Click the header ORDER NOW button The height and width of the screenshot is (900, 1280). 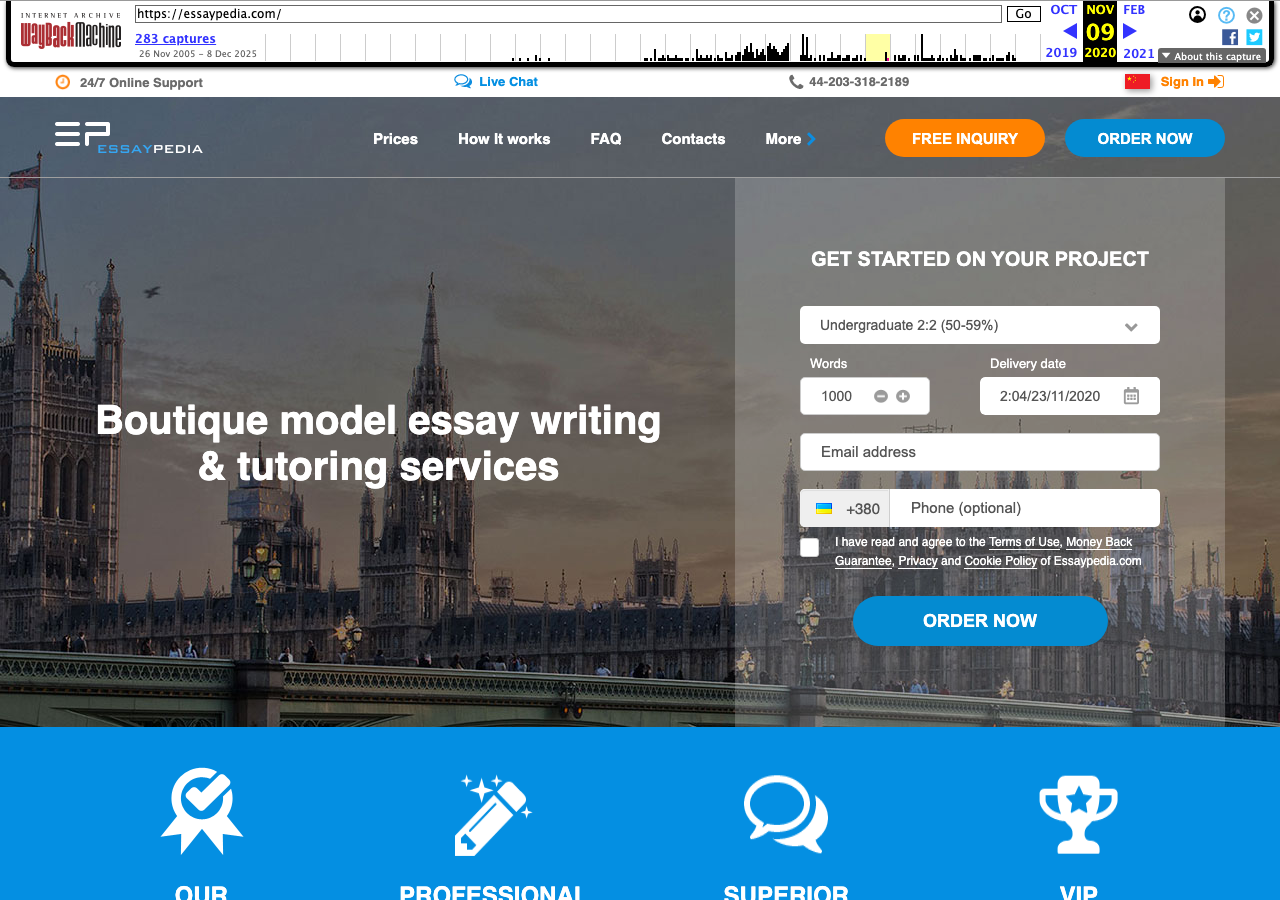tap(1145, 138)
